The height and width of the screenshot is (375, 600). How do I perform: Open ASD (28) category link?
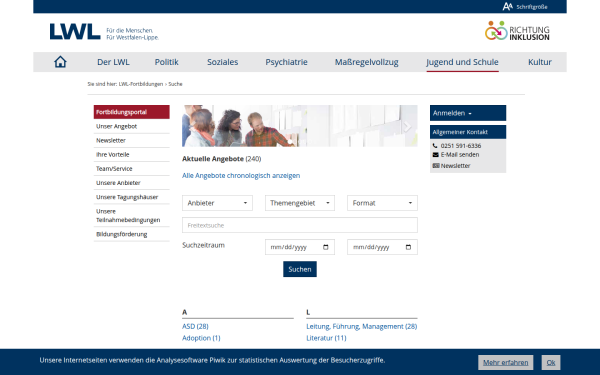(x=195, y=326)
